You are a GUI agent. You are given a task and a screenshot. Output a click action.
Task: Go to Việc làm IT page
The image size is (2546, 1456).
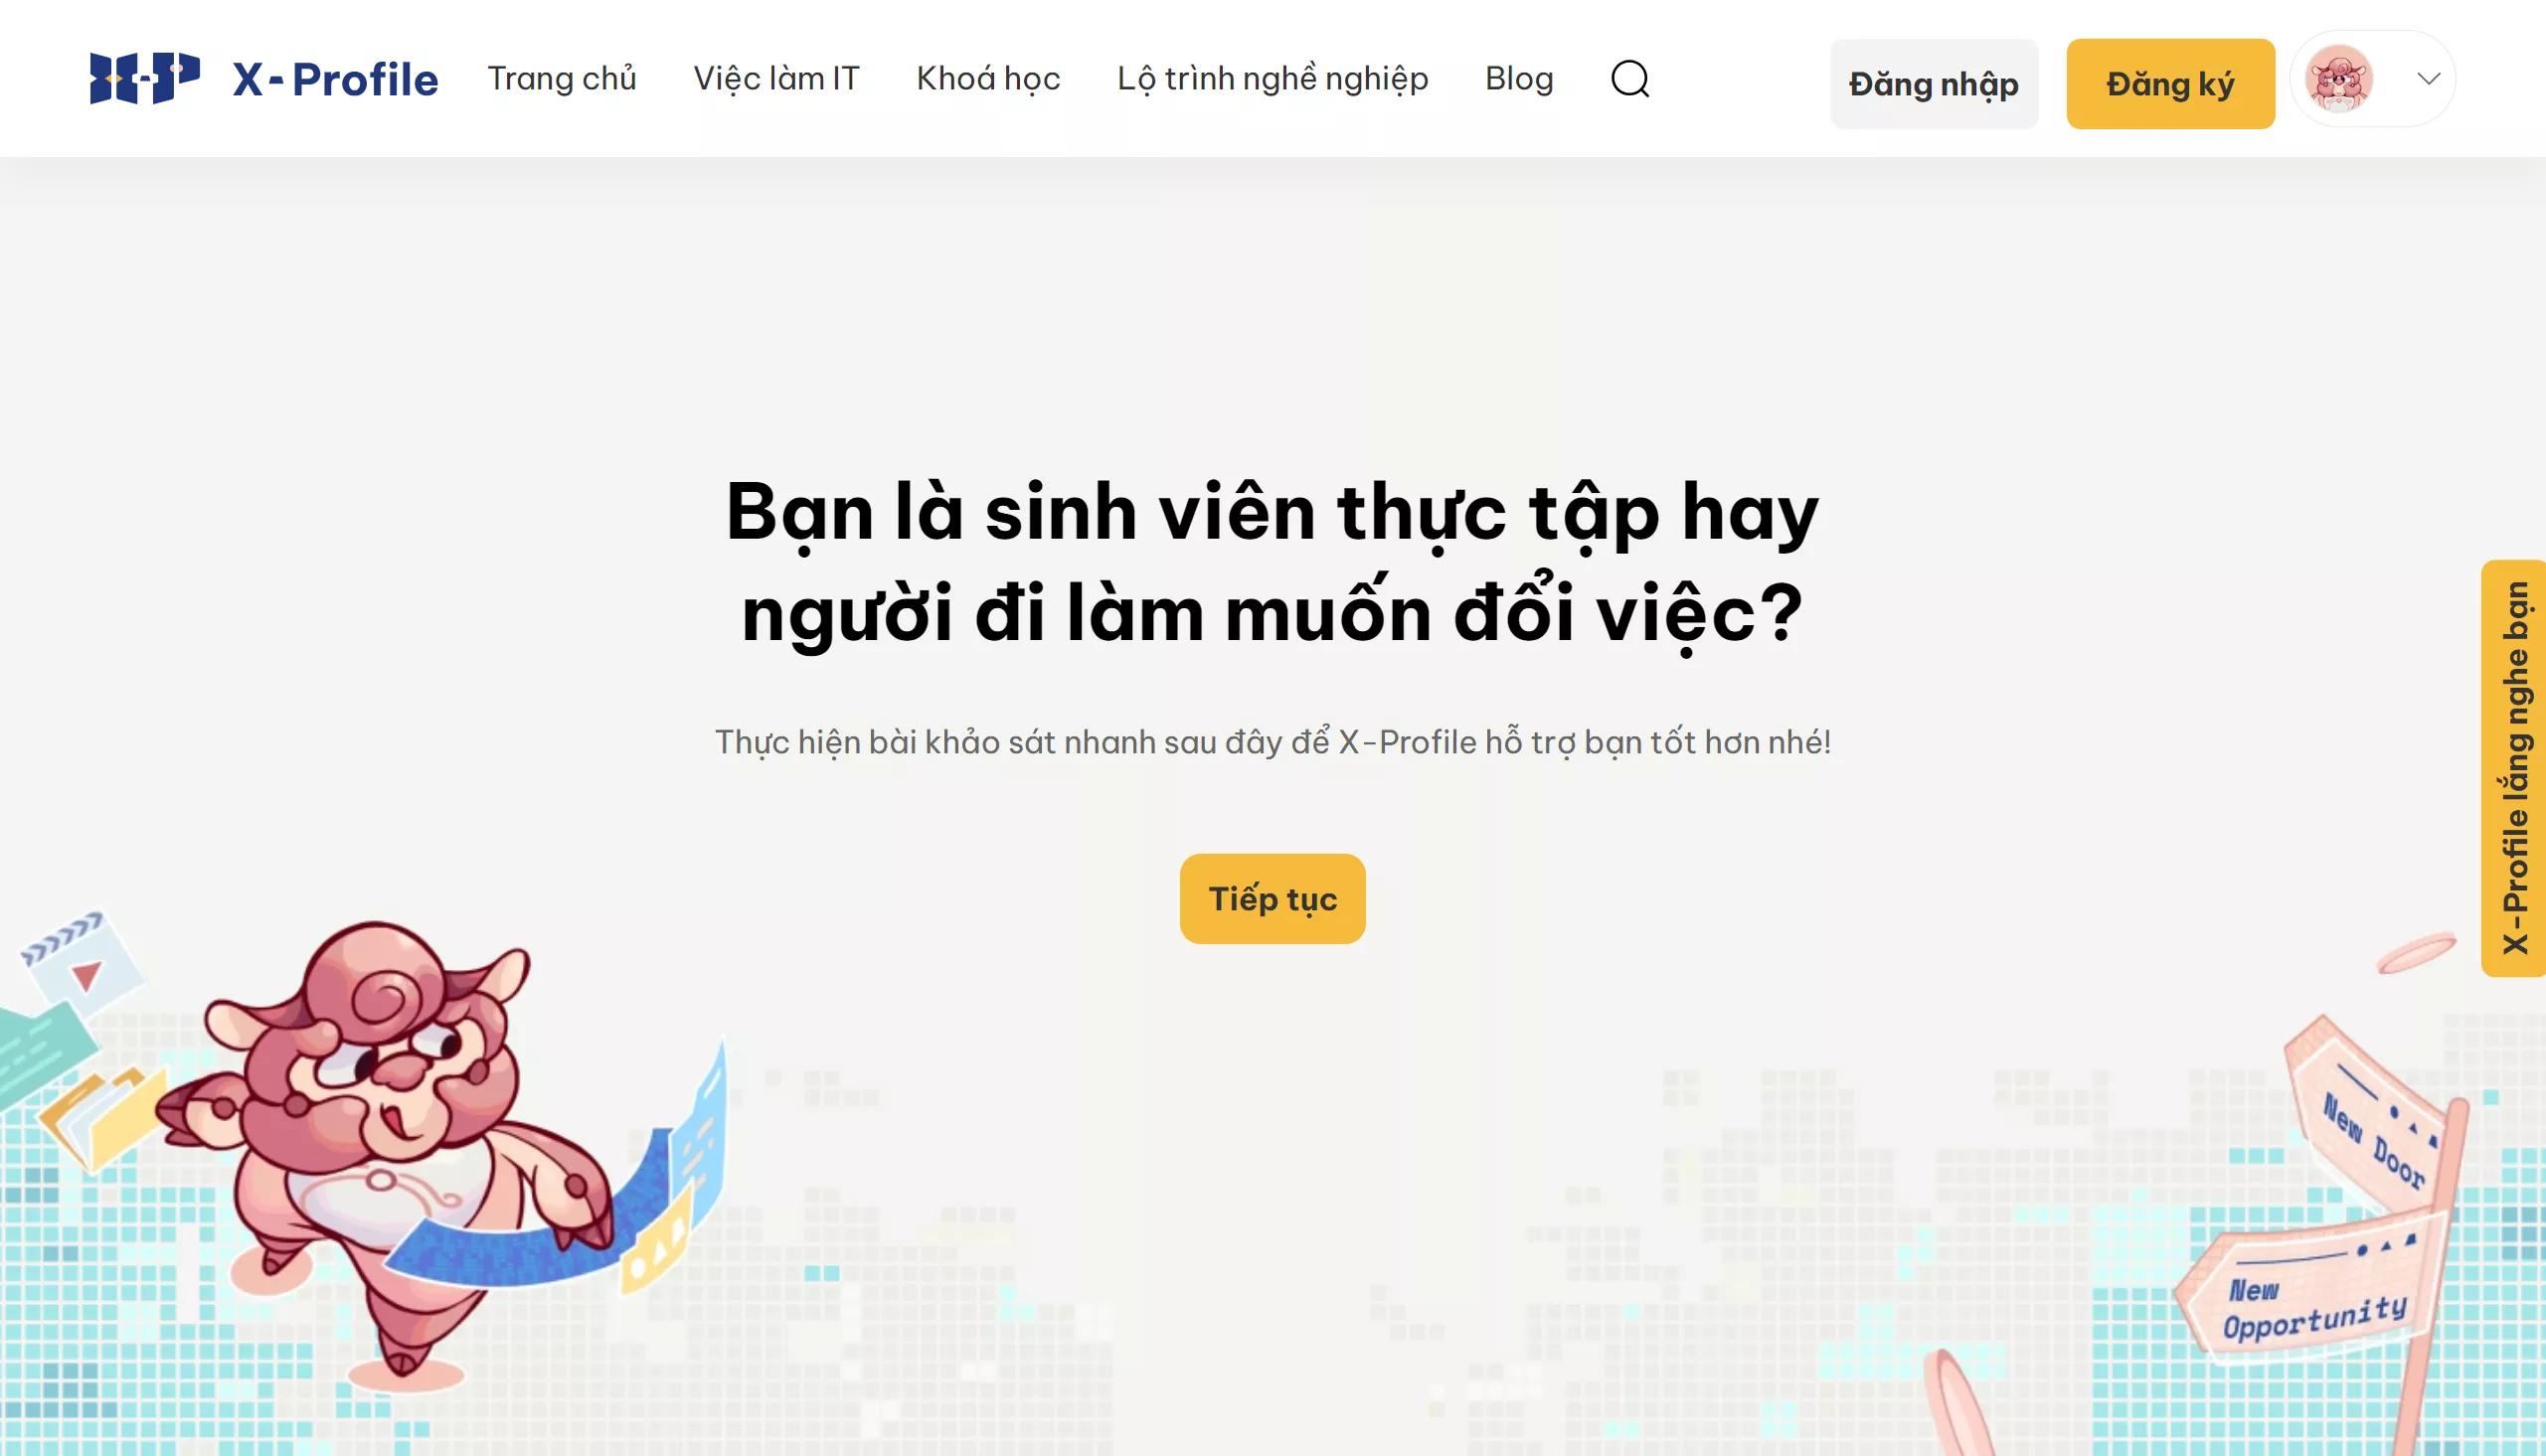point(776,78)
